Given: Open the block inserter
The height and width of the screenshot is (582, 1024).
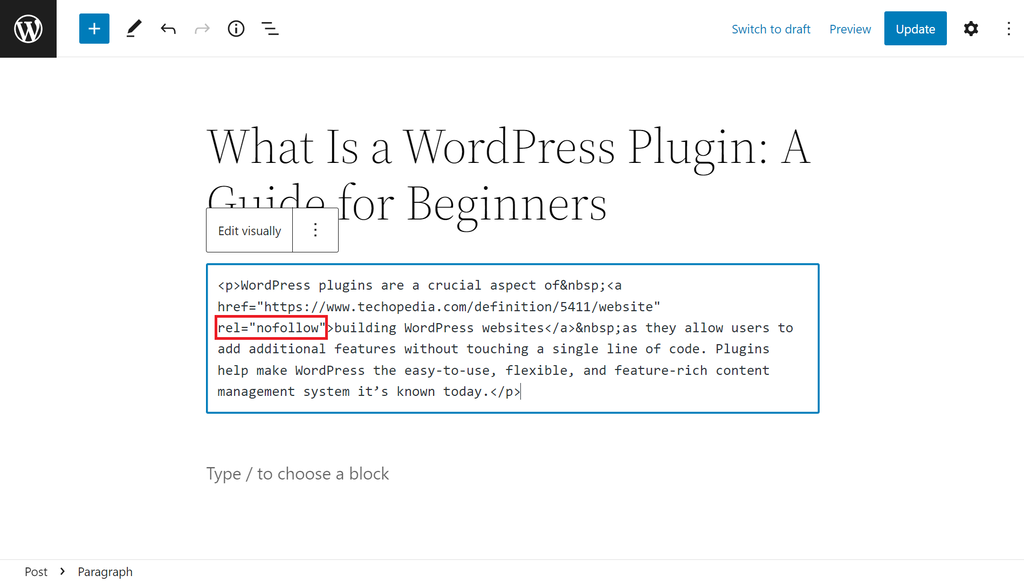Looking at the screenshot, I should tap(94, 28).
